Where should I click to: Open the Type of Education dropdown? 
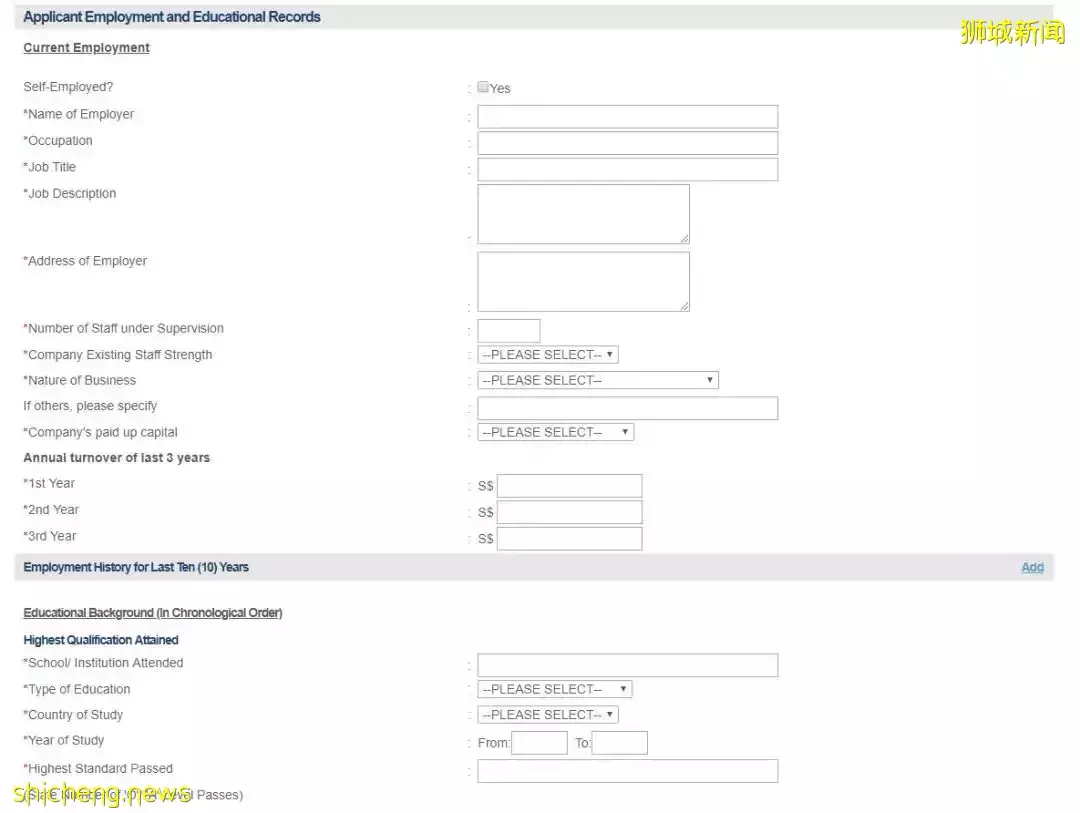tap(554, 689)
